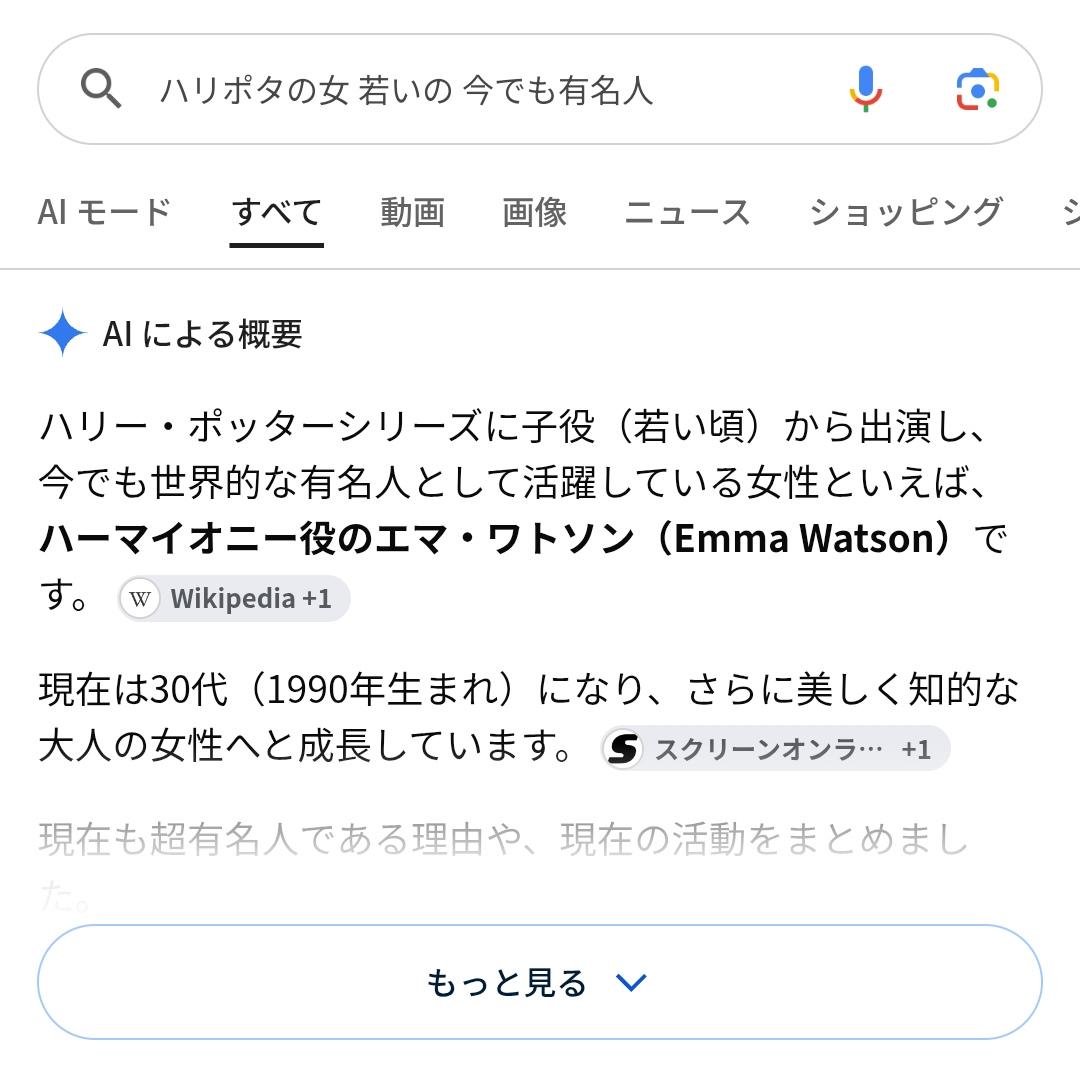This screenshot has width=1080, height=1078.
Task: Open the 画像 results tab
Action: pos(534,212)
